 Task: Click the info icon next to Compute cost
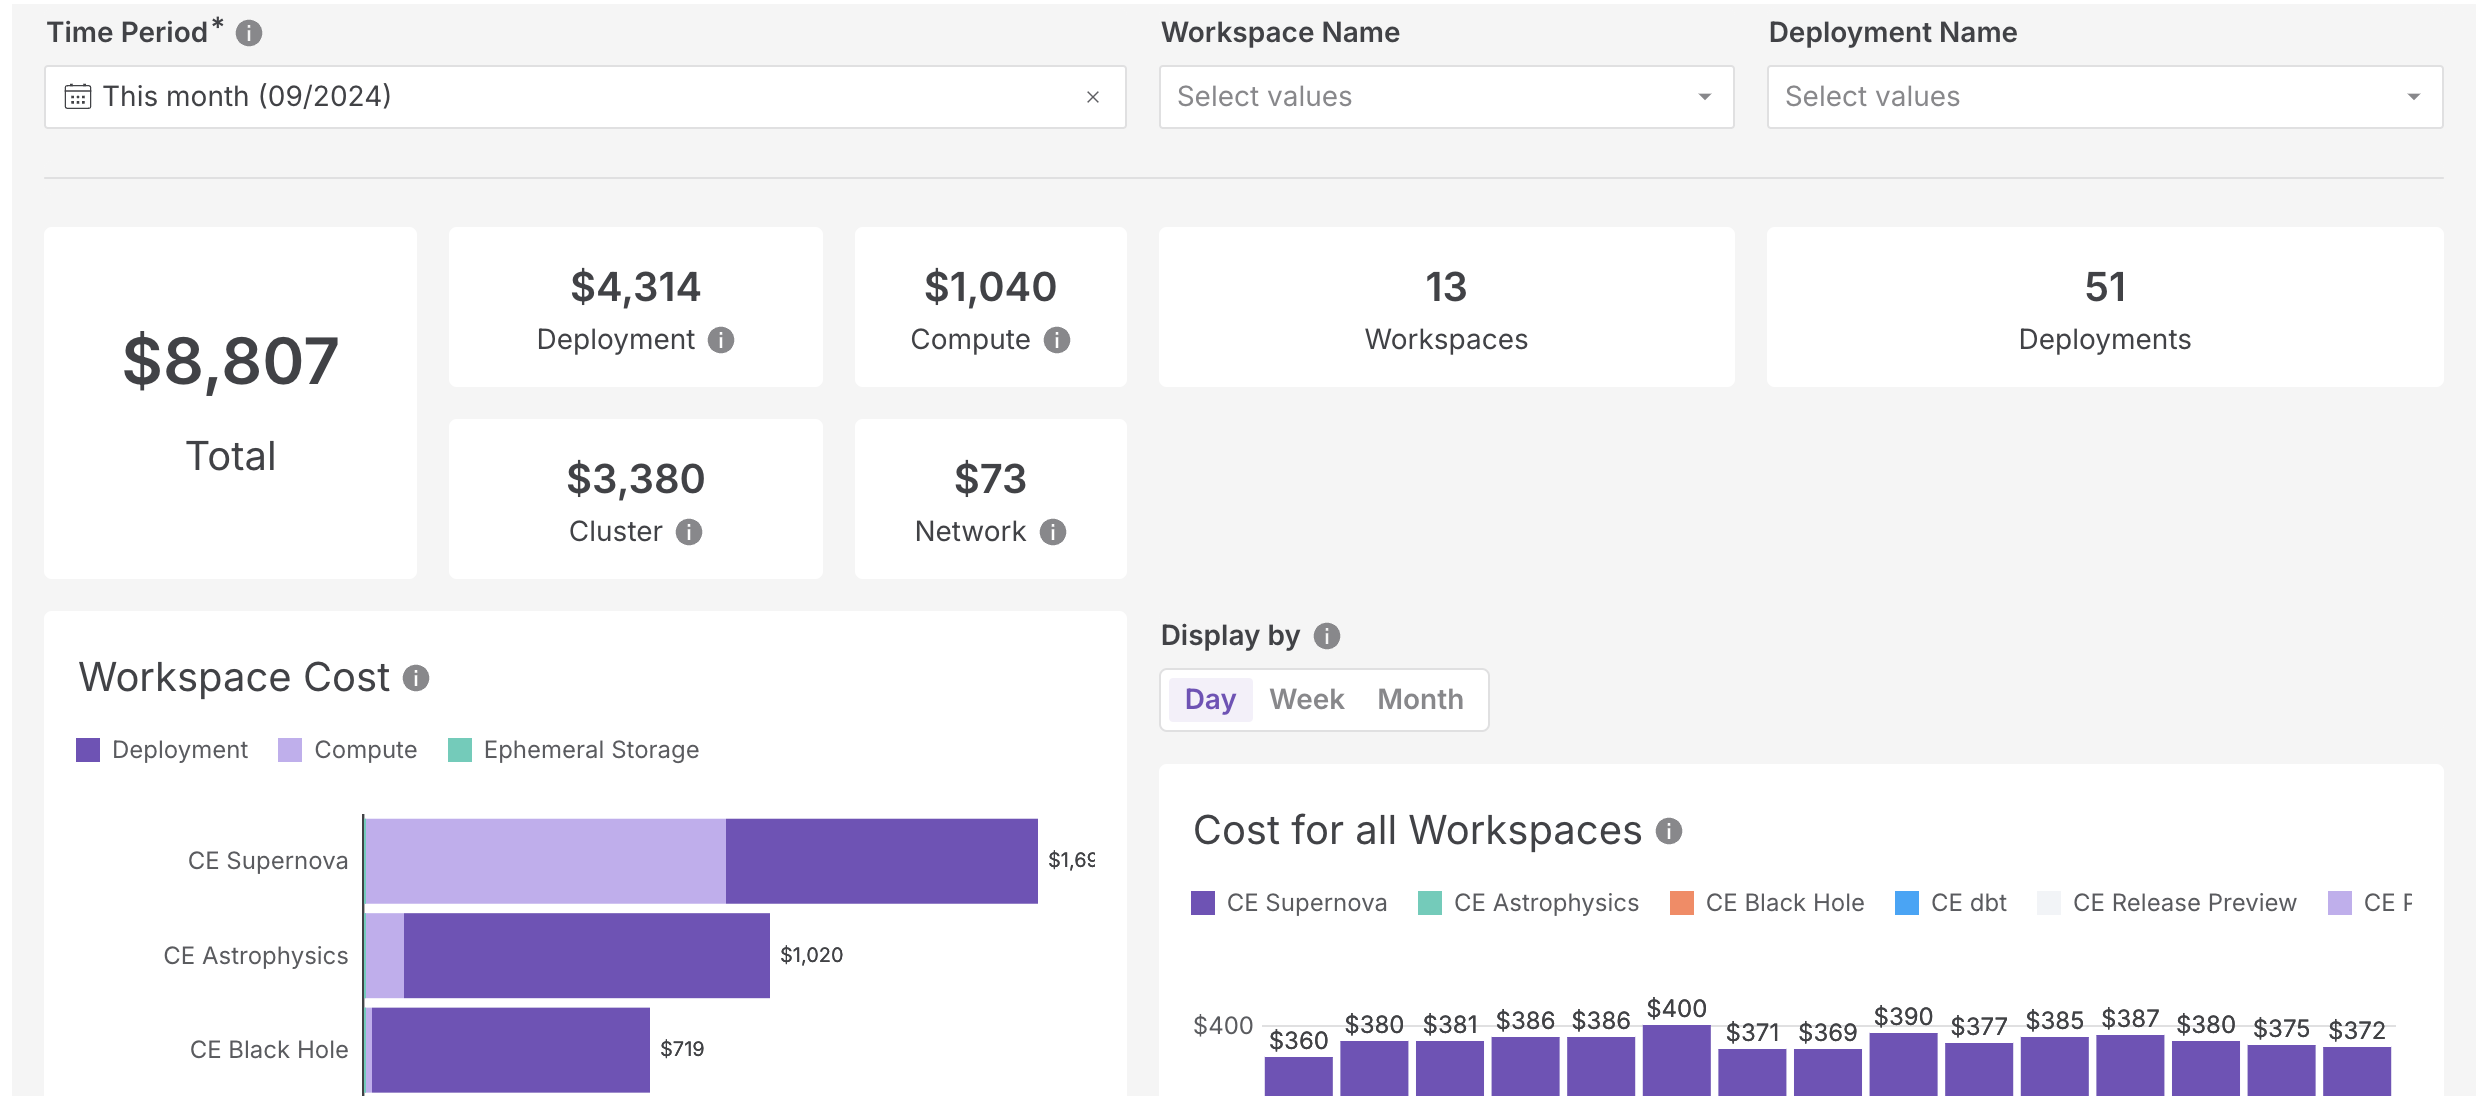click(x=1057, y=337)
